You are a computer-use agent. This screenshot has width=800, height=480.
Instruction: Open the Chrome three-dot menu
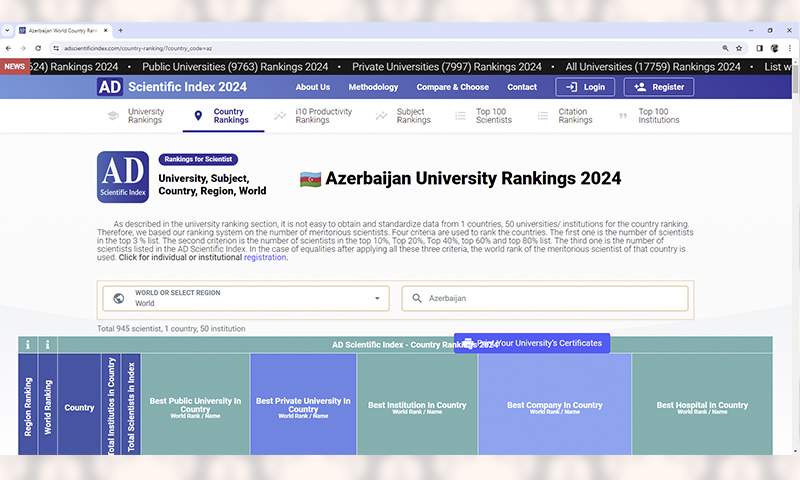(x=789, y=48)
